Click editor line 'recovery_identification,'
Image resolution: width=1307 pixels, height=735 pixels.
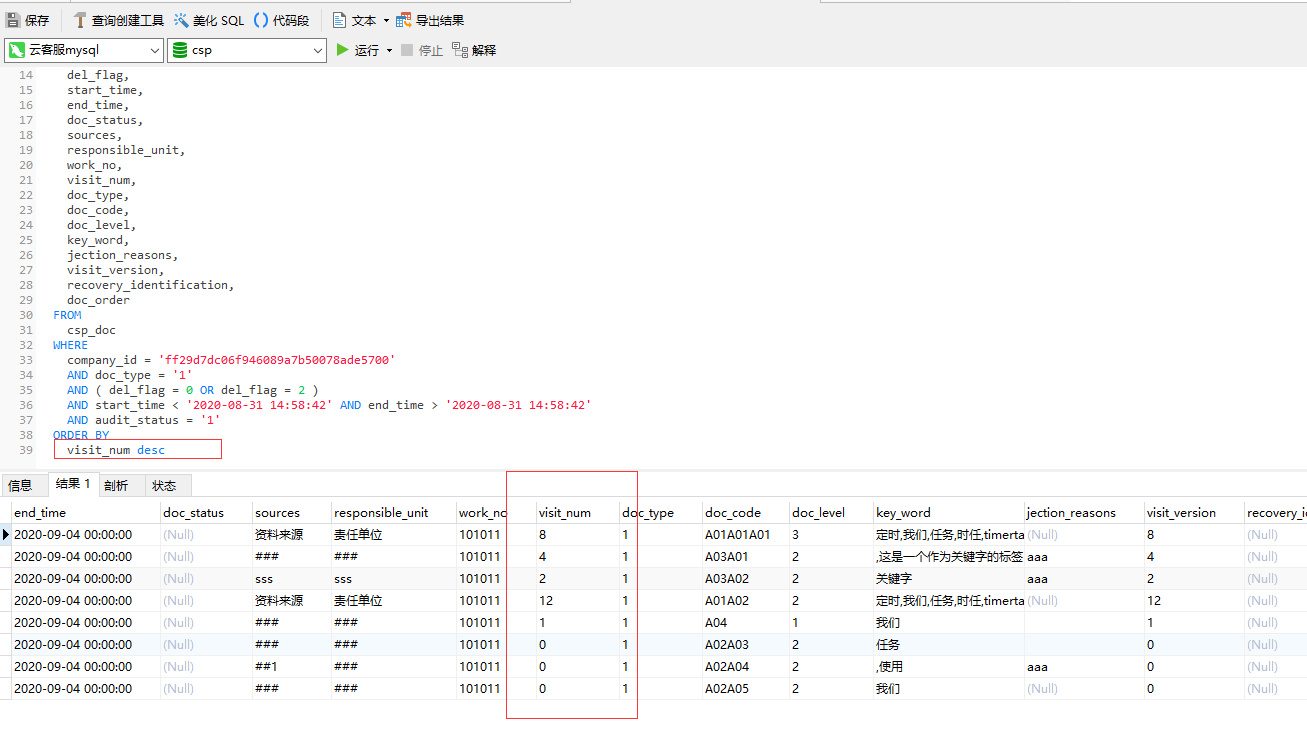tap(151, 285)
